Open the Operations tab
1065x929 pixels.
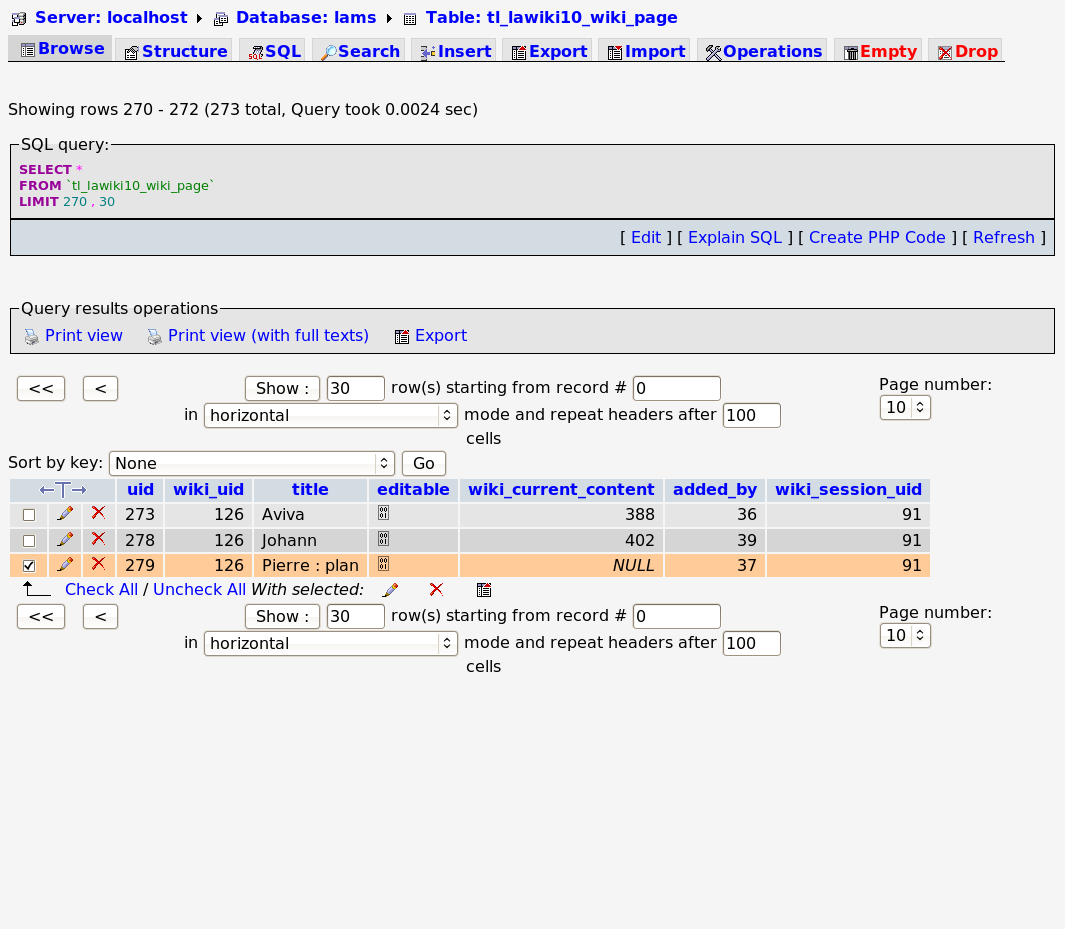pos(763,51)
